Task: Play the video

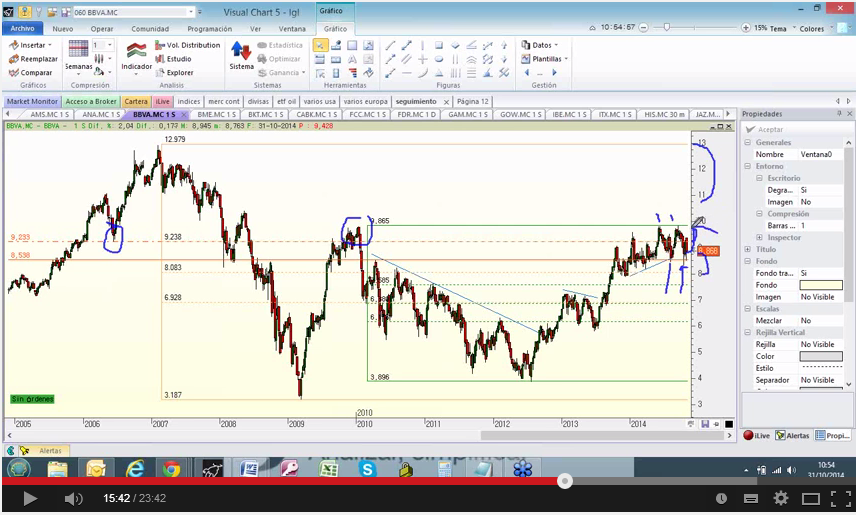Action: 30,498
